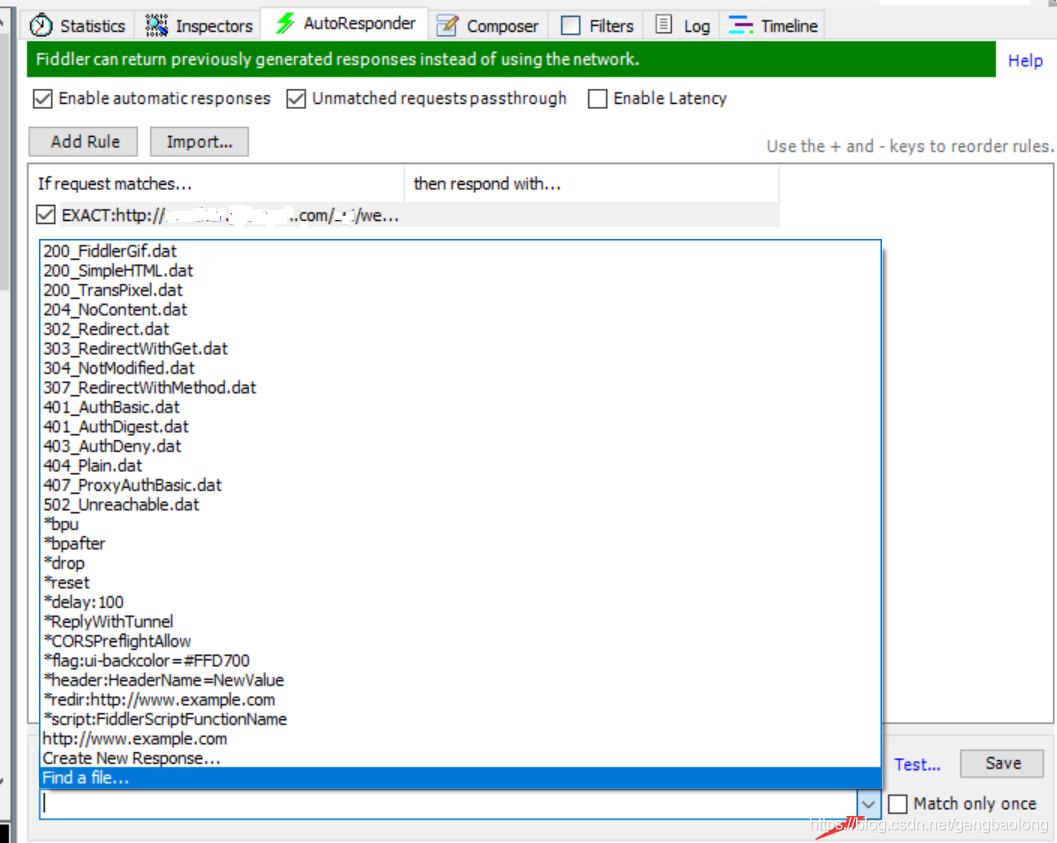The width and height of the screenshot is (1057, 843).
Task: Select the *bpafter action
Action: pyautogui.click(x=460, y=544)
